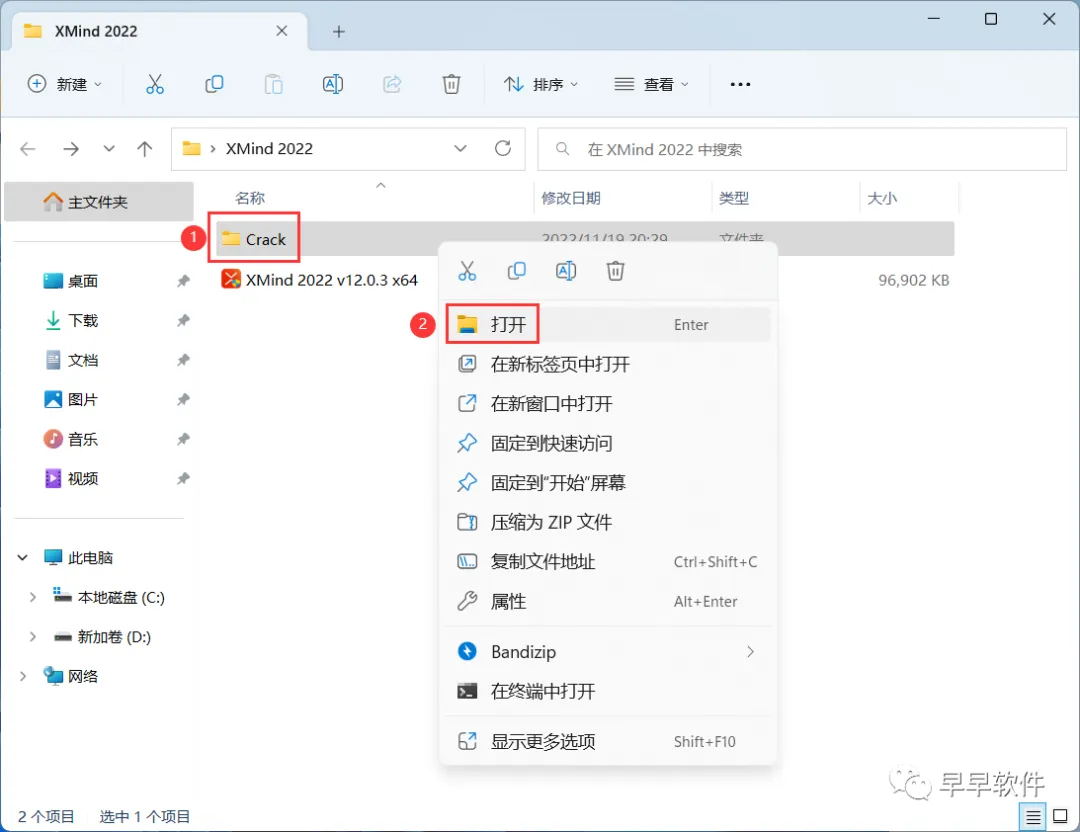Click the toolbar Cut scissors icon
1080x832 pixels.
(155, 84)
